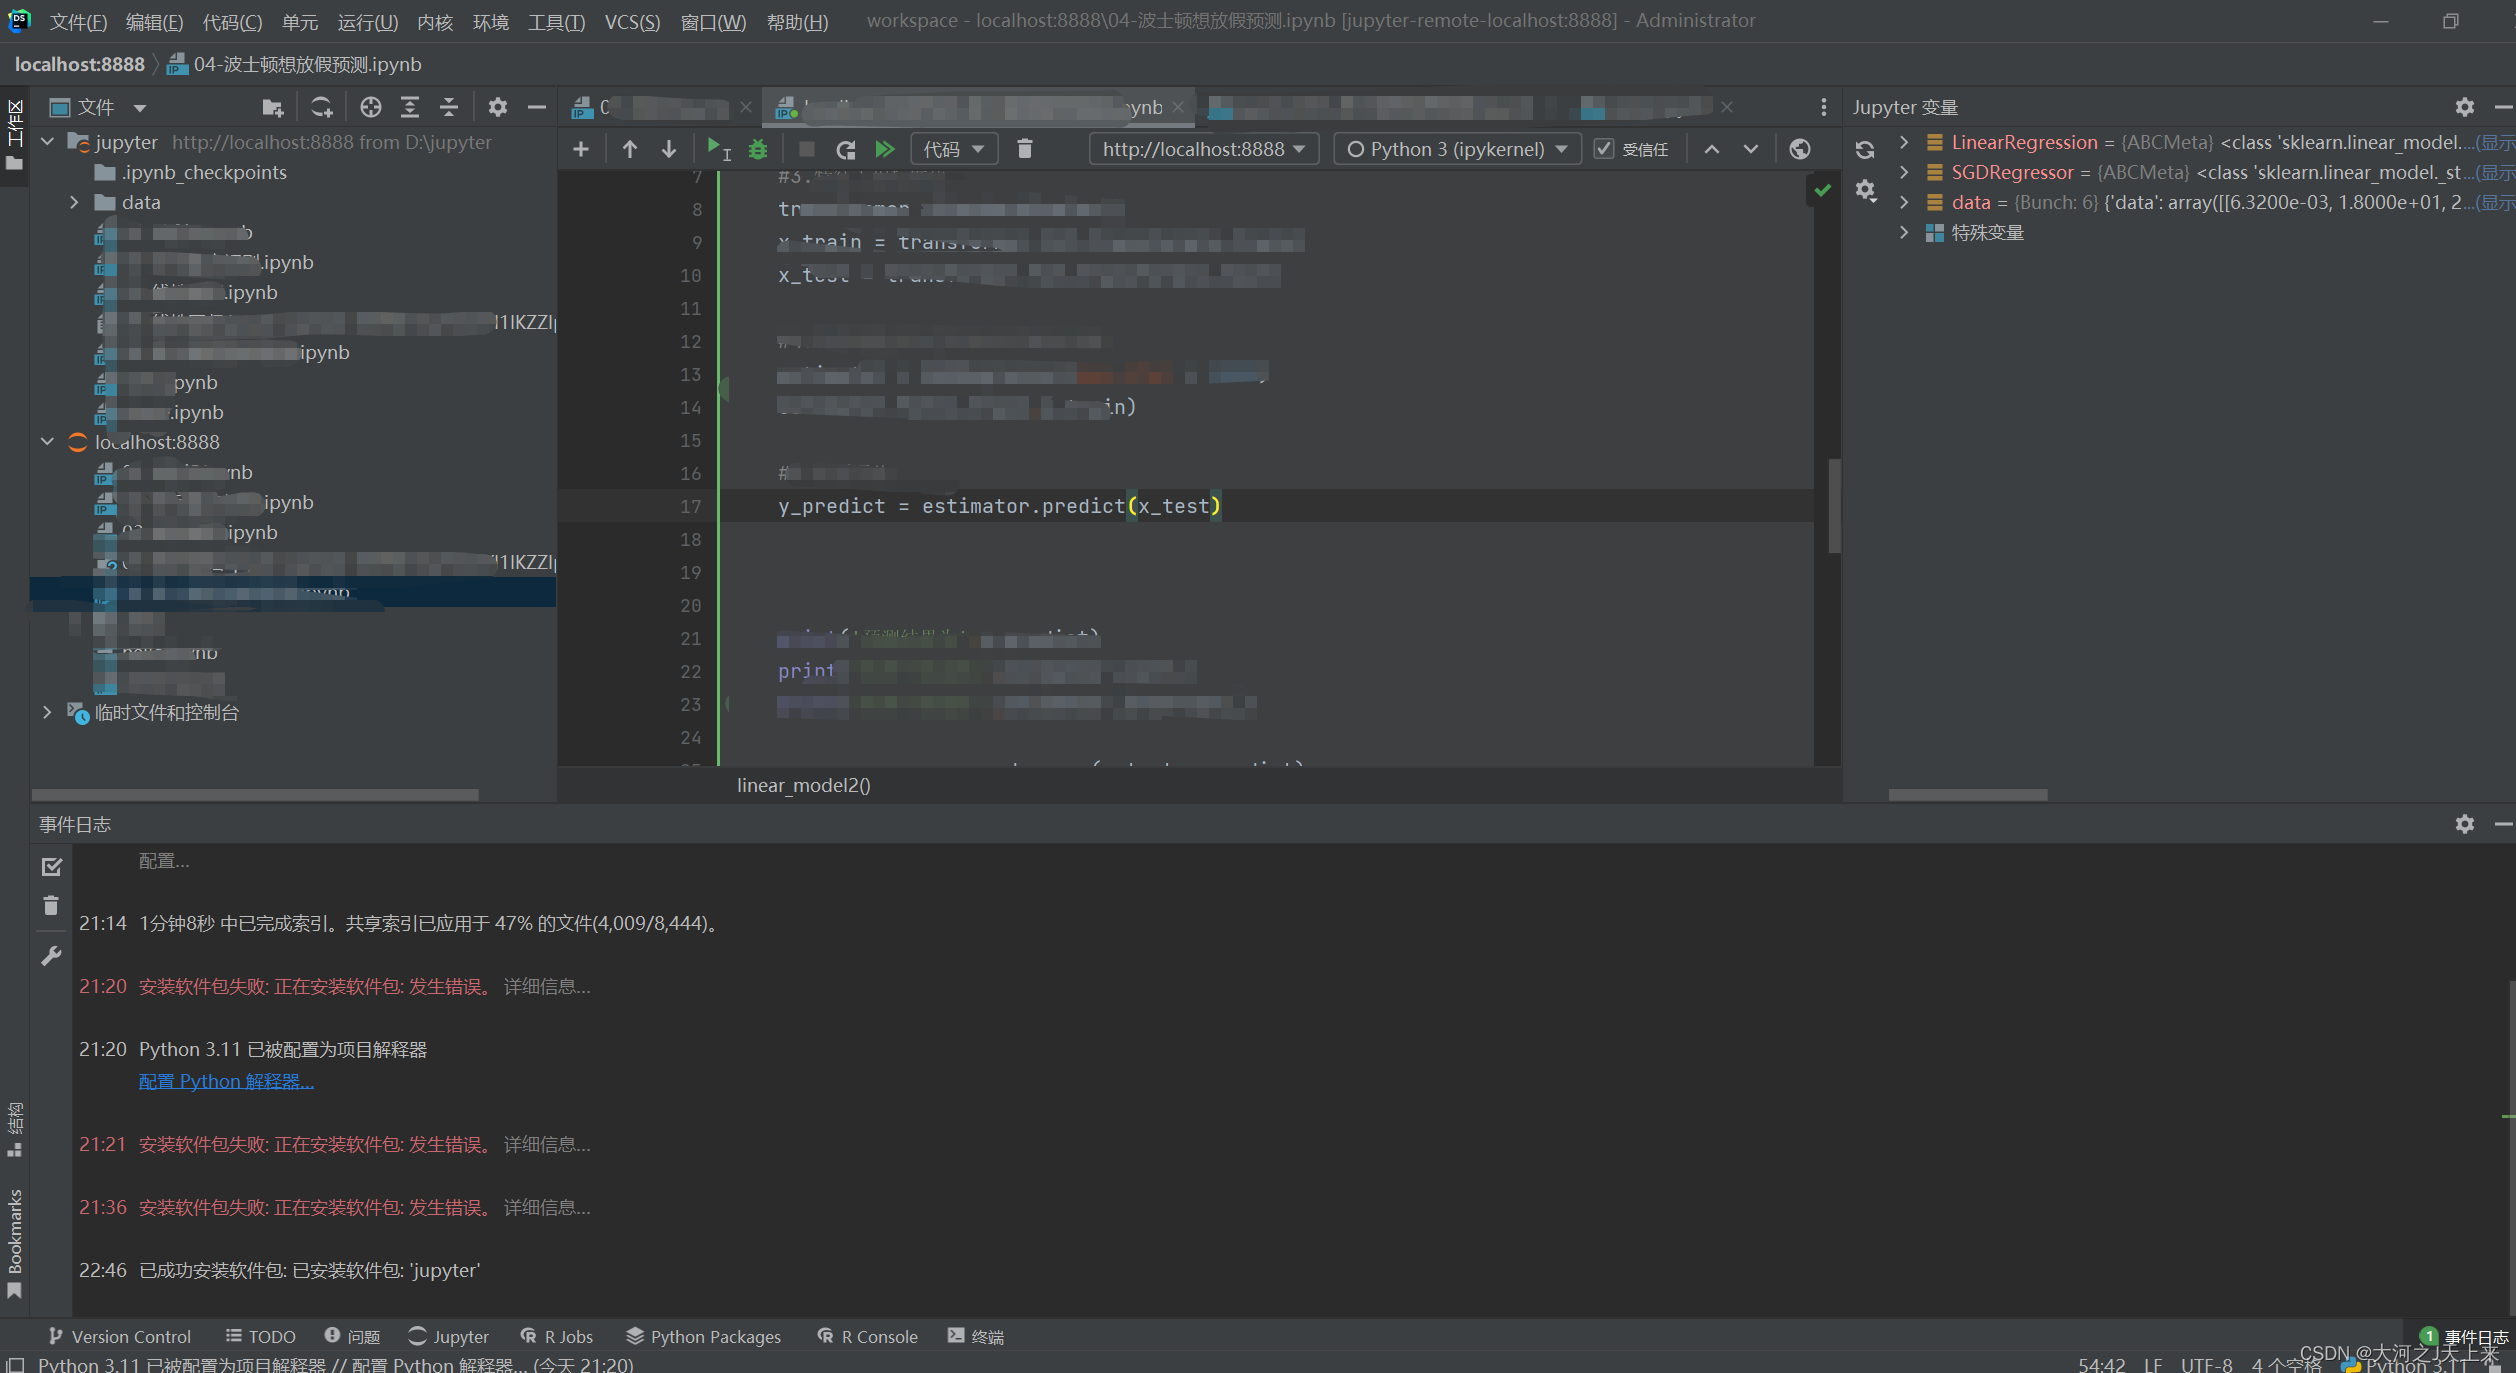Run all cells below with fast-forward icon
This screenshot has width=2516, height=1373.
[x=884, y=148]
